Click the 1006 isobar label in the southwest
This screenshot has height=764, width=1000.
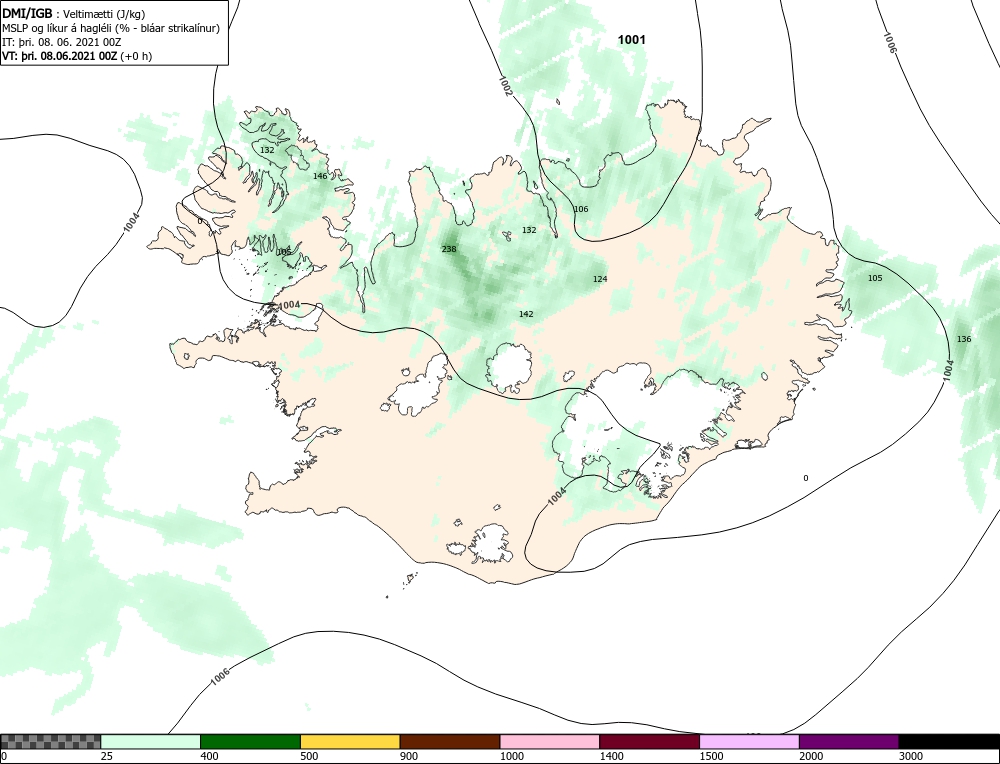[219, 677]
